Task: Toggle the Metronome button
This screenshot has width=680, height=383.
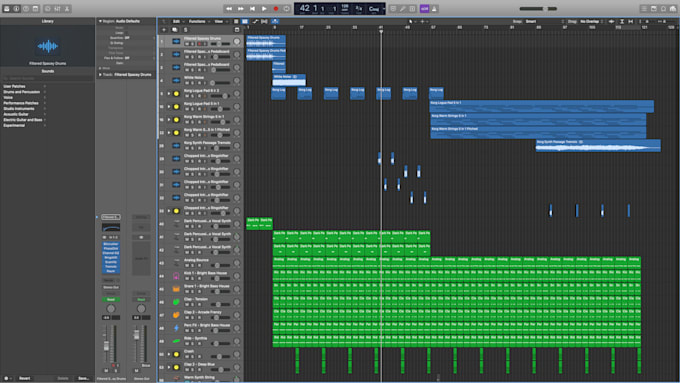Action: (434, 9)
